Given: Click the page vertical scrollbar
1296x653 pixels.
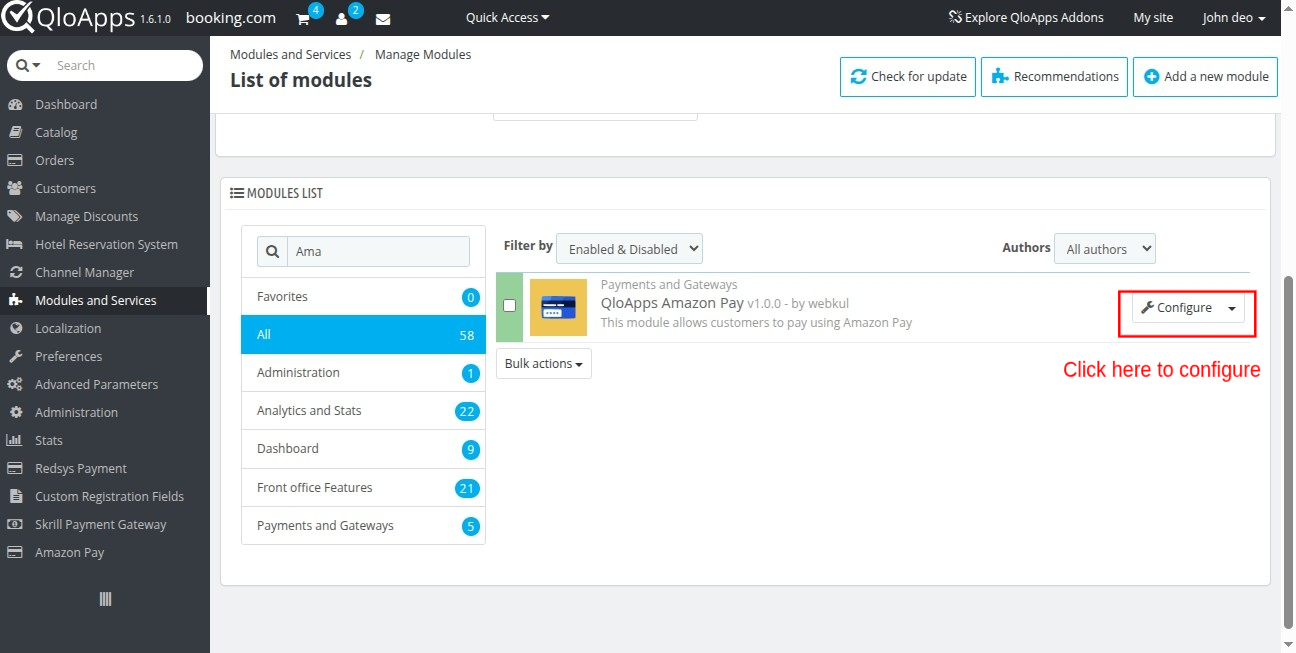Looking at the screenshot, I should (x=1288, y=450).
